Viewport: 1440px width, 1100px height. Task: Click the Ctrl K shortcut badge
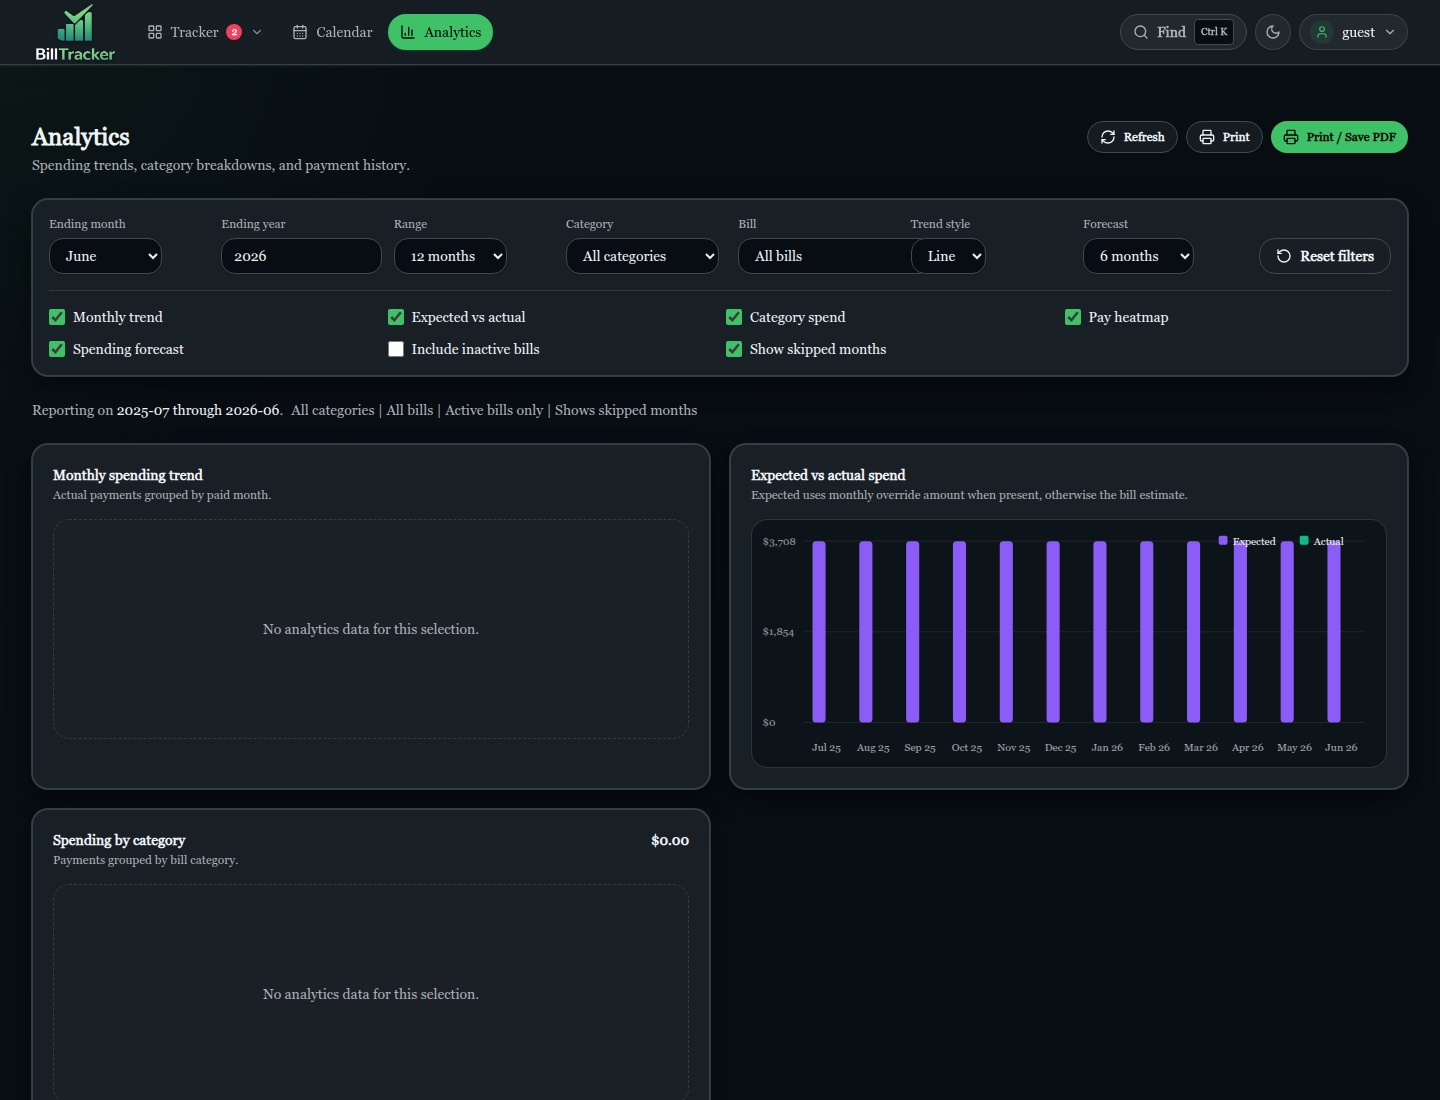1214,32
